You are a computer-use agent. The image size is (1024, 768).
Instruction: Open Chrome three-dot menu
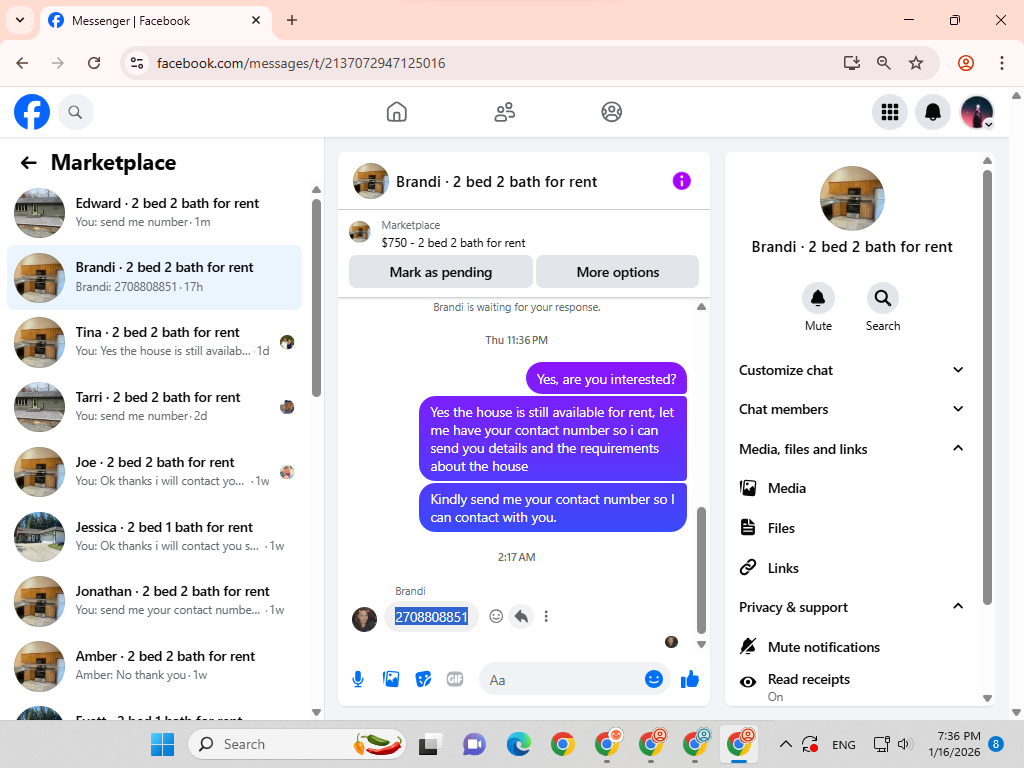click(1002, 63)
